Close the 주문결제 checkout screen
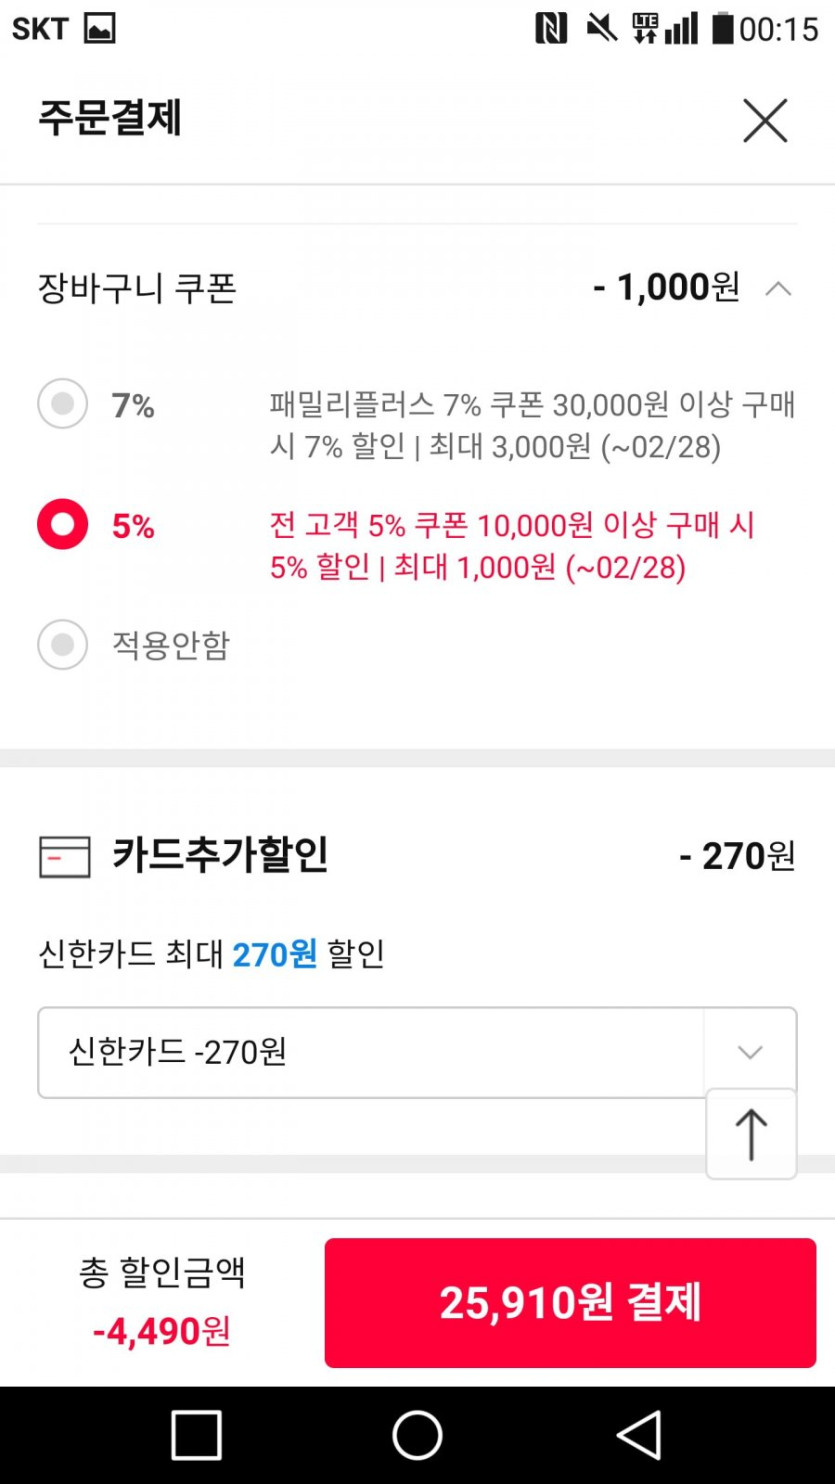 tap(765, 121)
